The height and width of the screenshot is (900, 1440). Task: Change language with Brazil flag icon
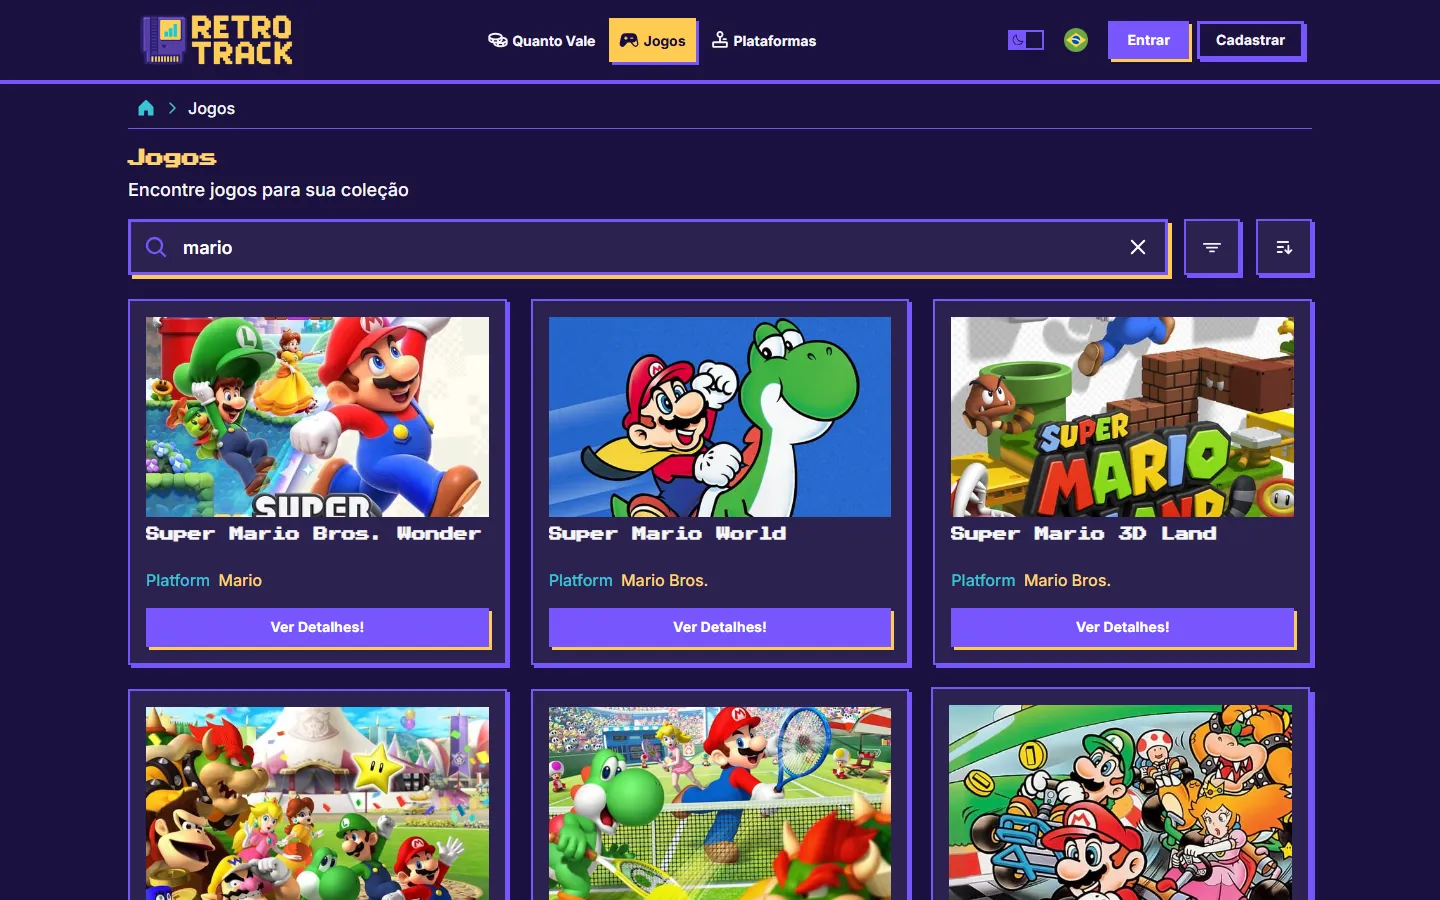(1076, 40)
